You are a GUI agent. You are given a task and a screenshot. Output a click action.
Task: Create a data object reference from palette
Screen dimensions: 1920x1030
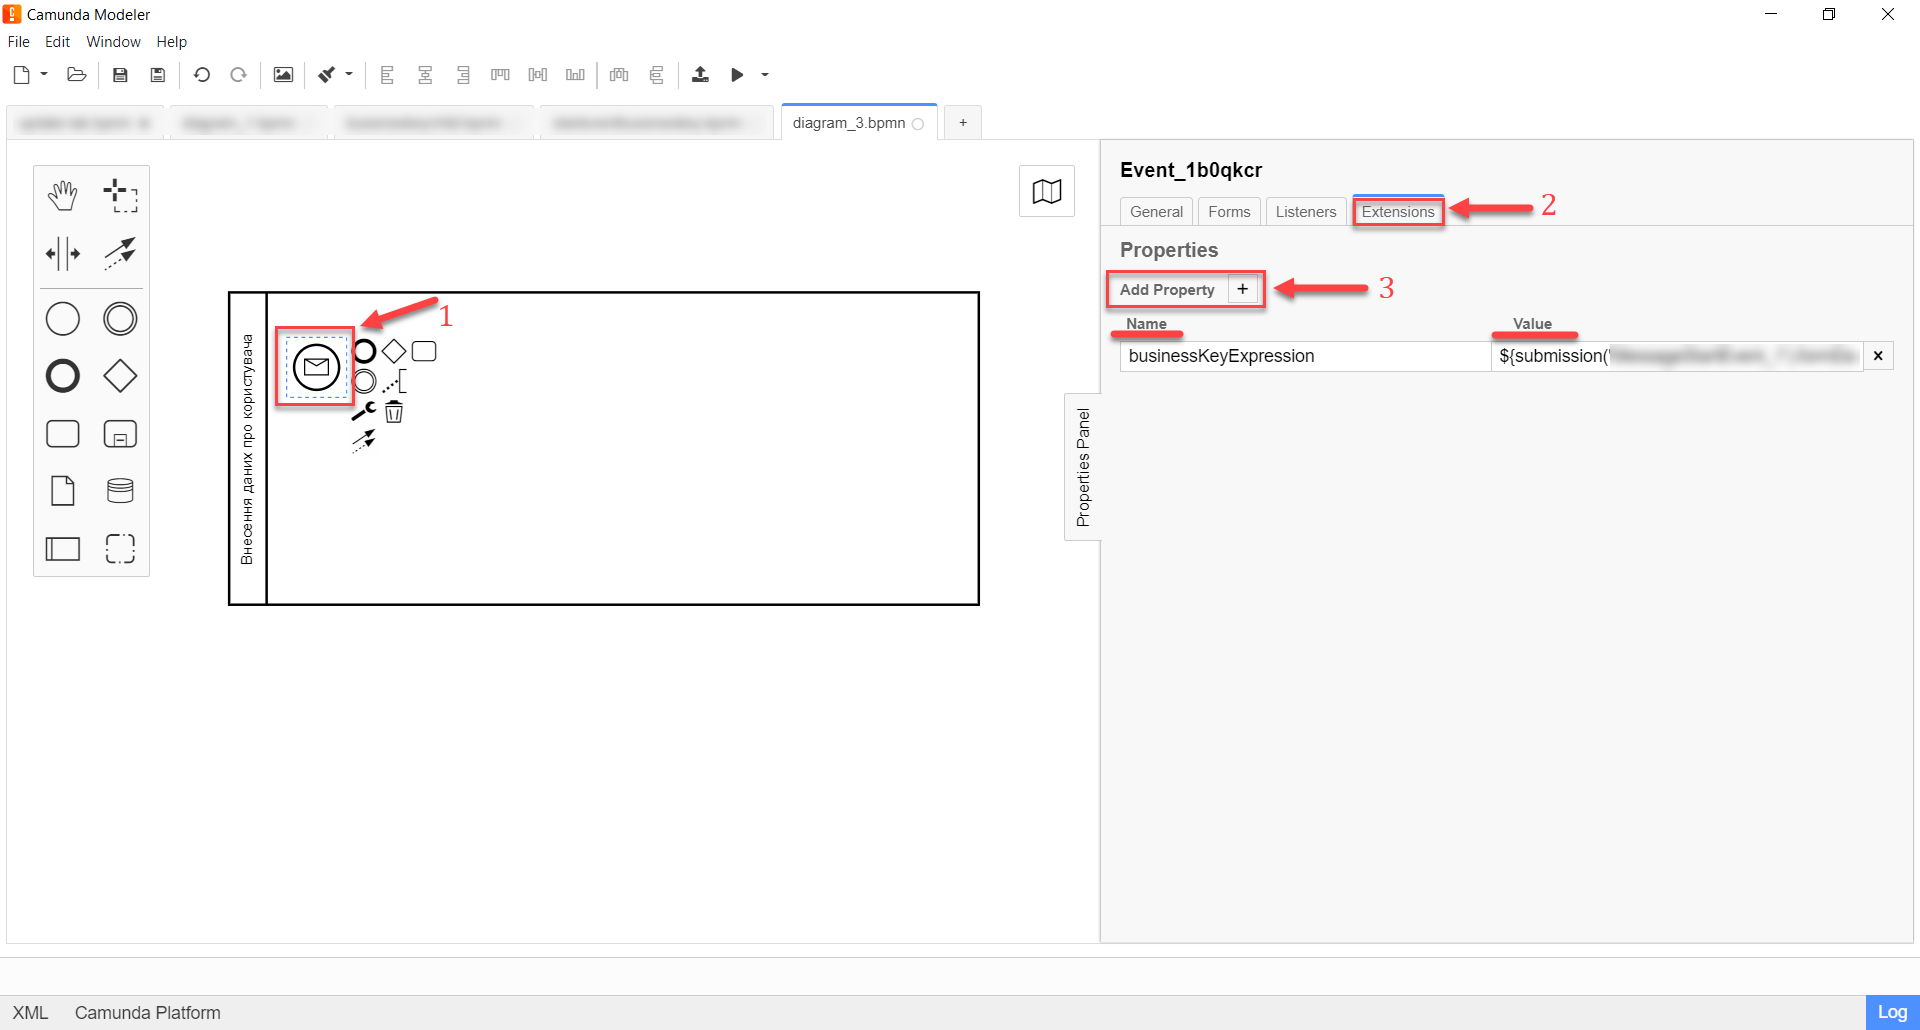coord(63,491)
